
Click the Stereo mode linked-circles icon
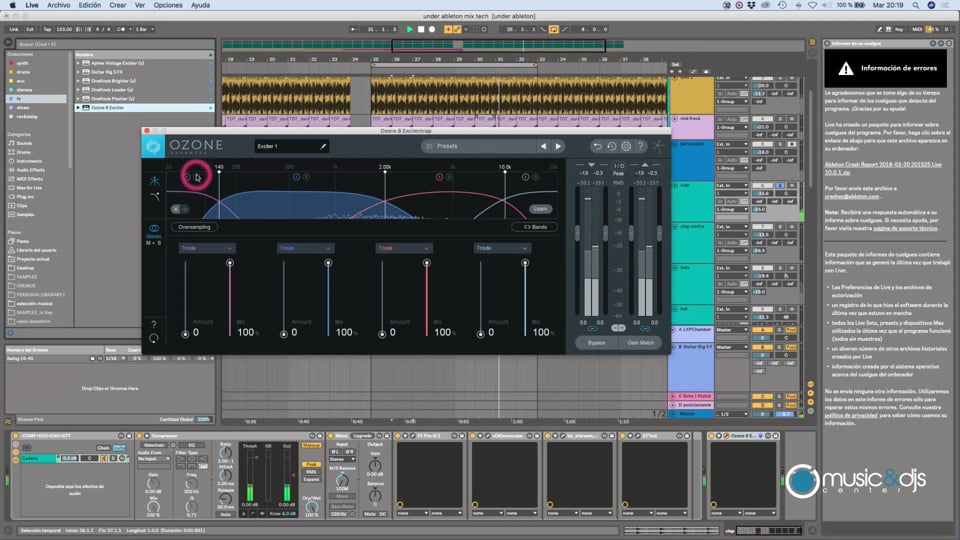click(154, 228)
